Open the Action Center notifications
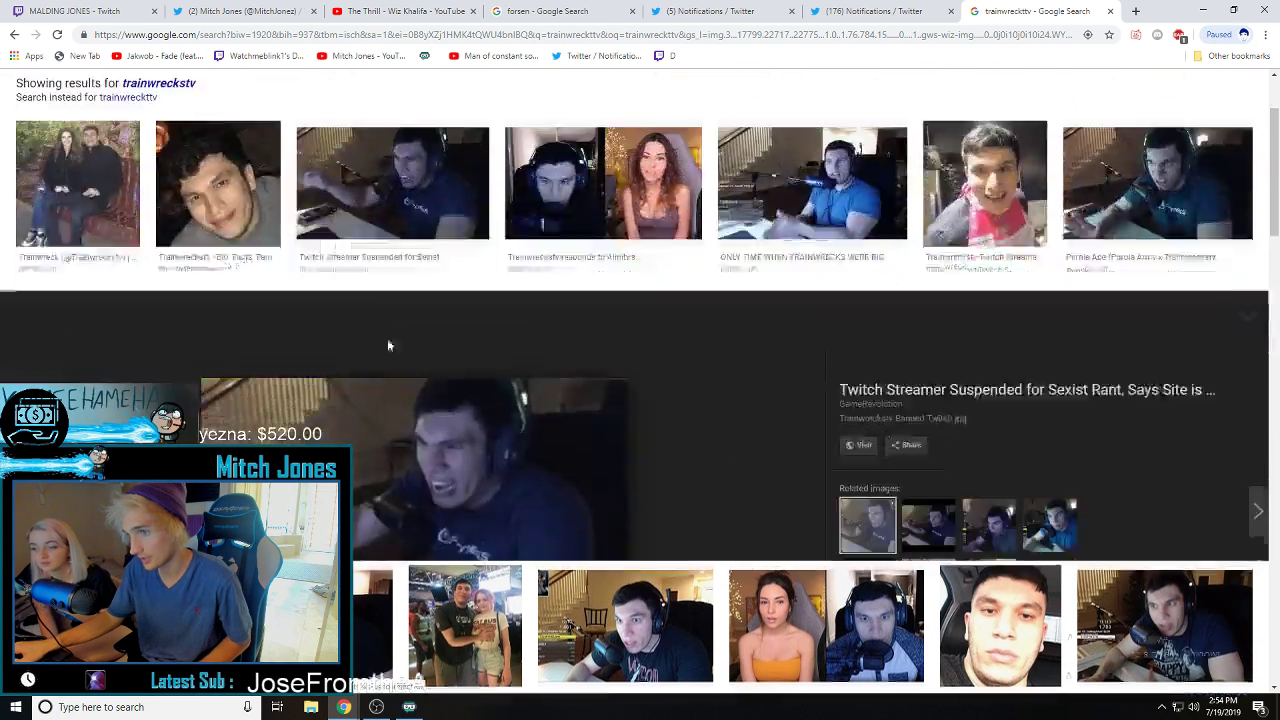This screenshot has height=720, width=1280. coord(1259,707)
